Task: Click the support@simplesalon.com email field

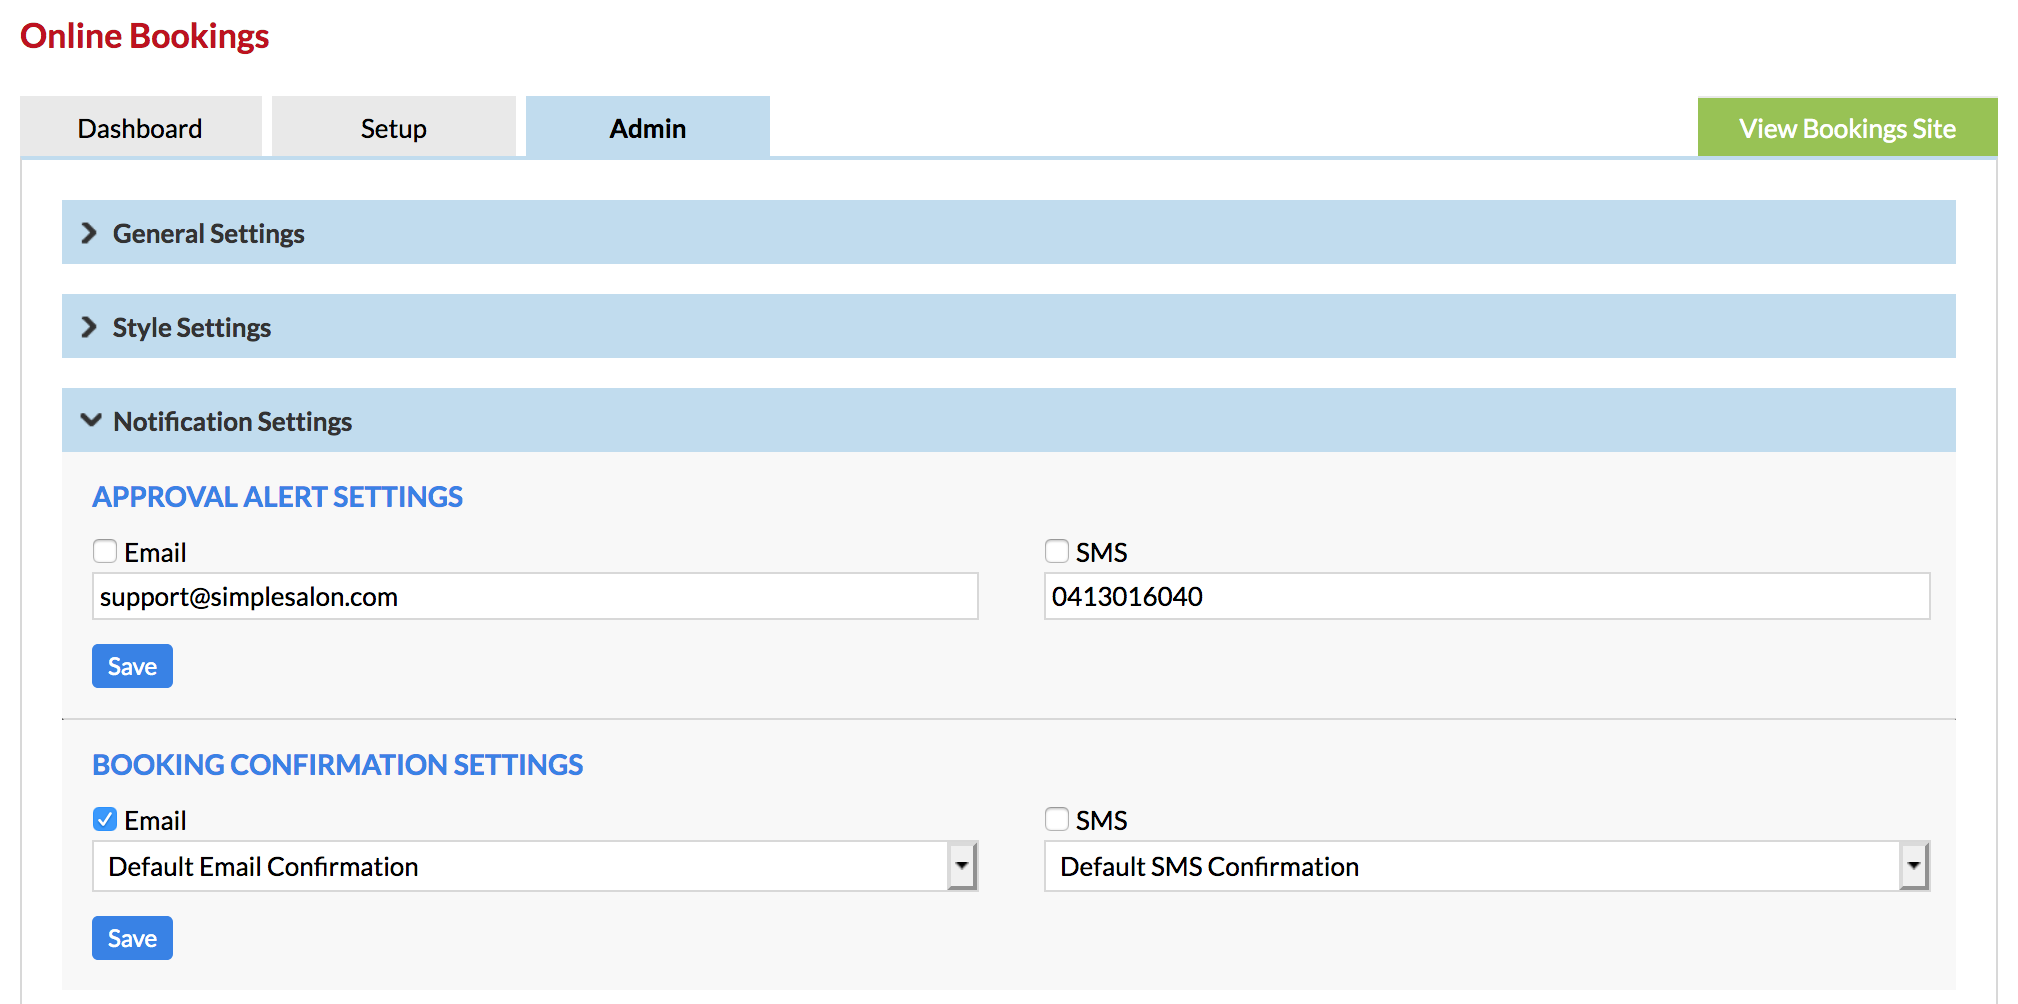Action: click(x=535, y=596)
